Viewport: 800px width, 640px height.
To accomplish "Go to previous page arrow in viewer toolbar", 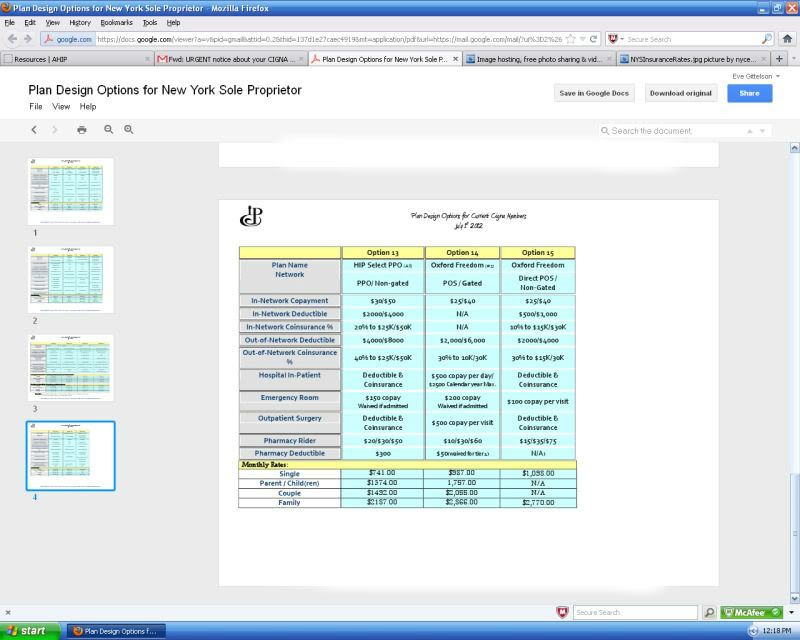I will (34, 130).
